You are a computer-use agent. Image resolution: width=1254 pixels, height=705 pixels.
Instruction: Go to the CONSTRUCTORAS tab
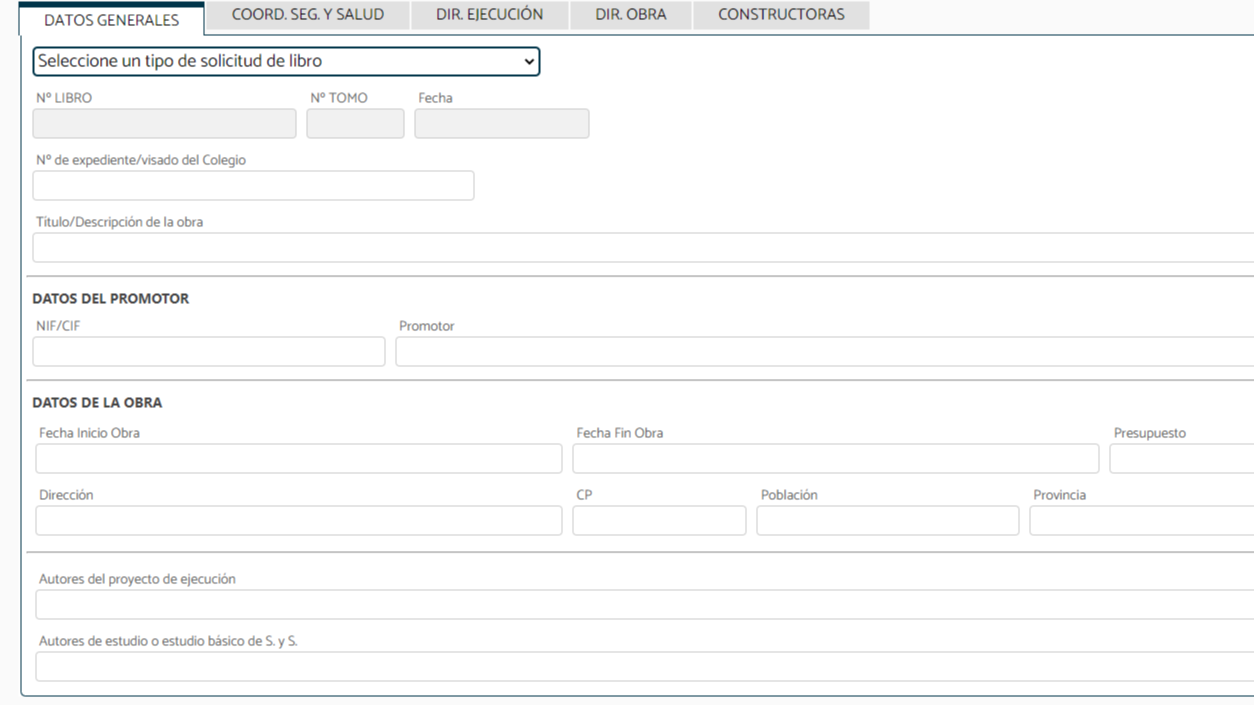point(781,15)
